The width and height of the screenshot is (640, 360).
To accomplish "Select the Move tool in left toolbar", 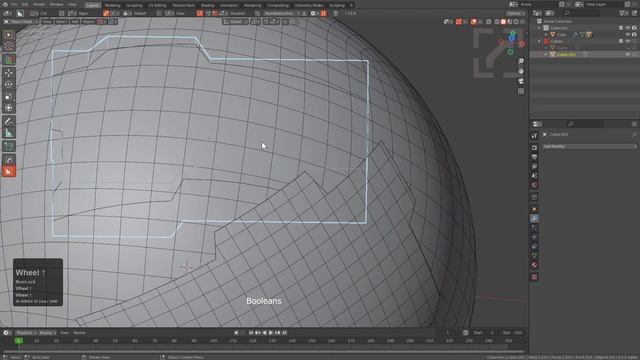I will 9,73.
